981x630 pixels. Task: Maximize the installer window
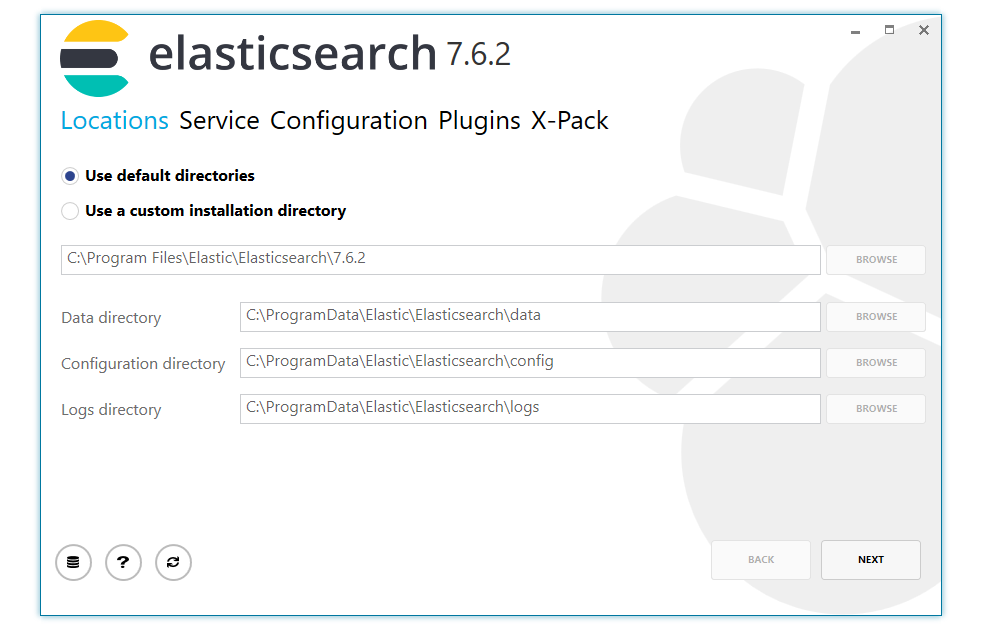tap(889, 30)
